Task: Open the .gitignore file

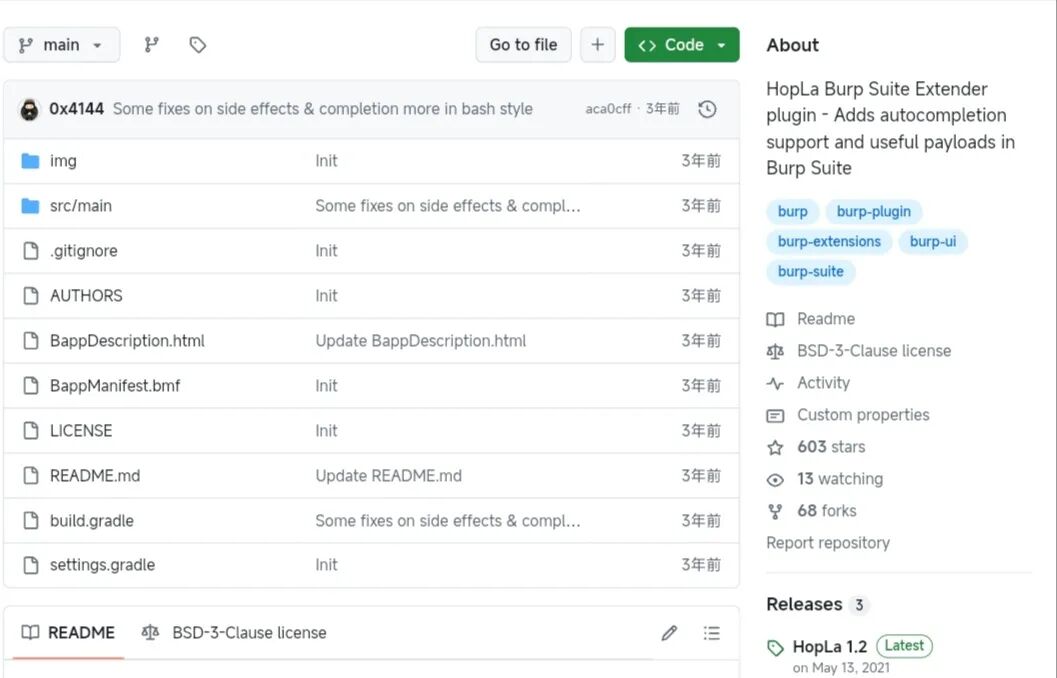Action: click(x=84, y=251)
